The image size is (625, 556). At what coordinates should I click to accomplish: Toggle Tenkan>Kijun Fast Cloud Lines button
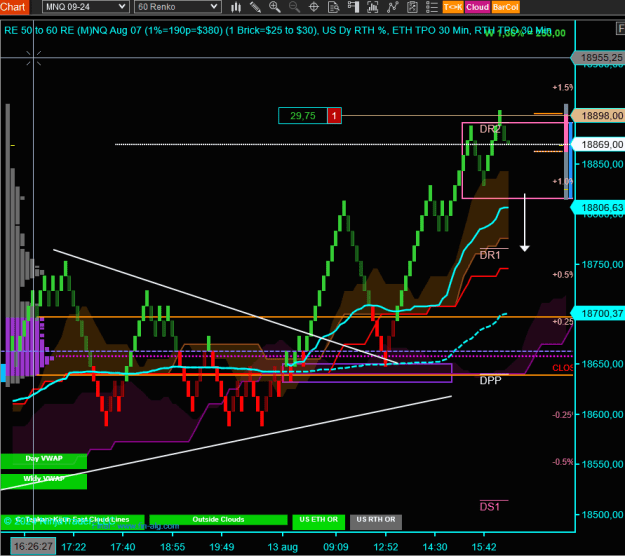pyautogui.click(x=72, y=521)
